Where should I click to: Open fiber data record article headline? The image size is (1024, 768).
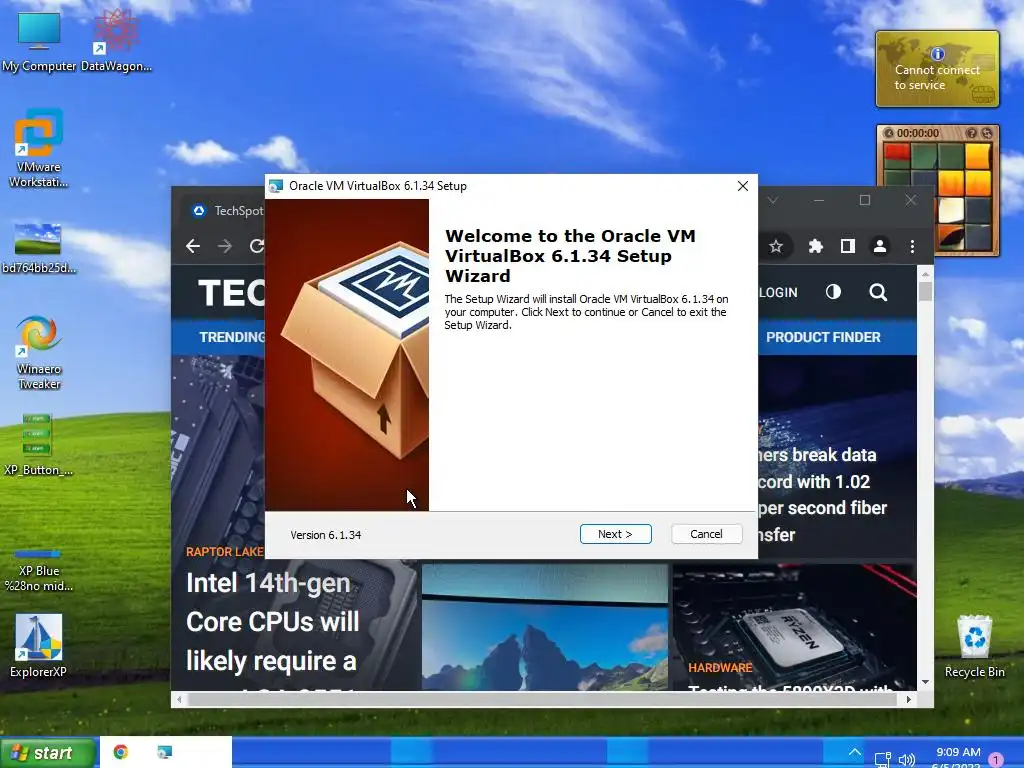[822, 494]
